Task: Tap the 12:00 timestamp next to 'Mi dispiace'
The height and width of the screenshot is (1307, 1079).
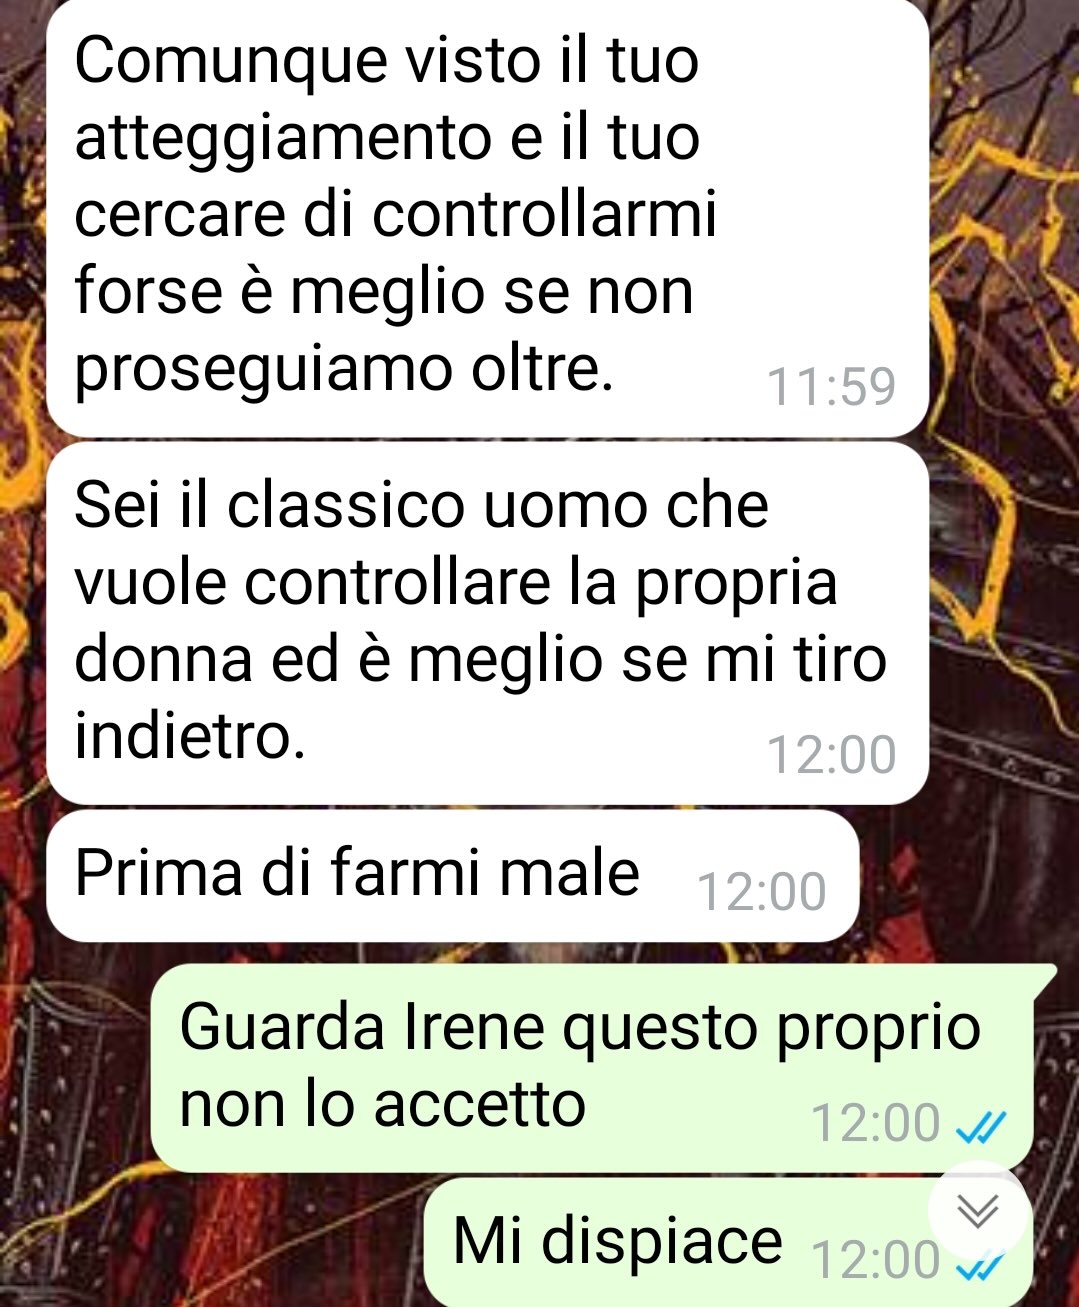Action: [875, 1261]
